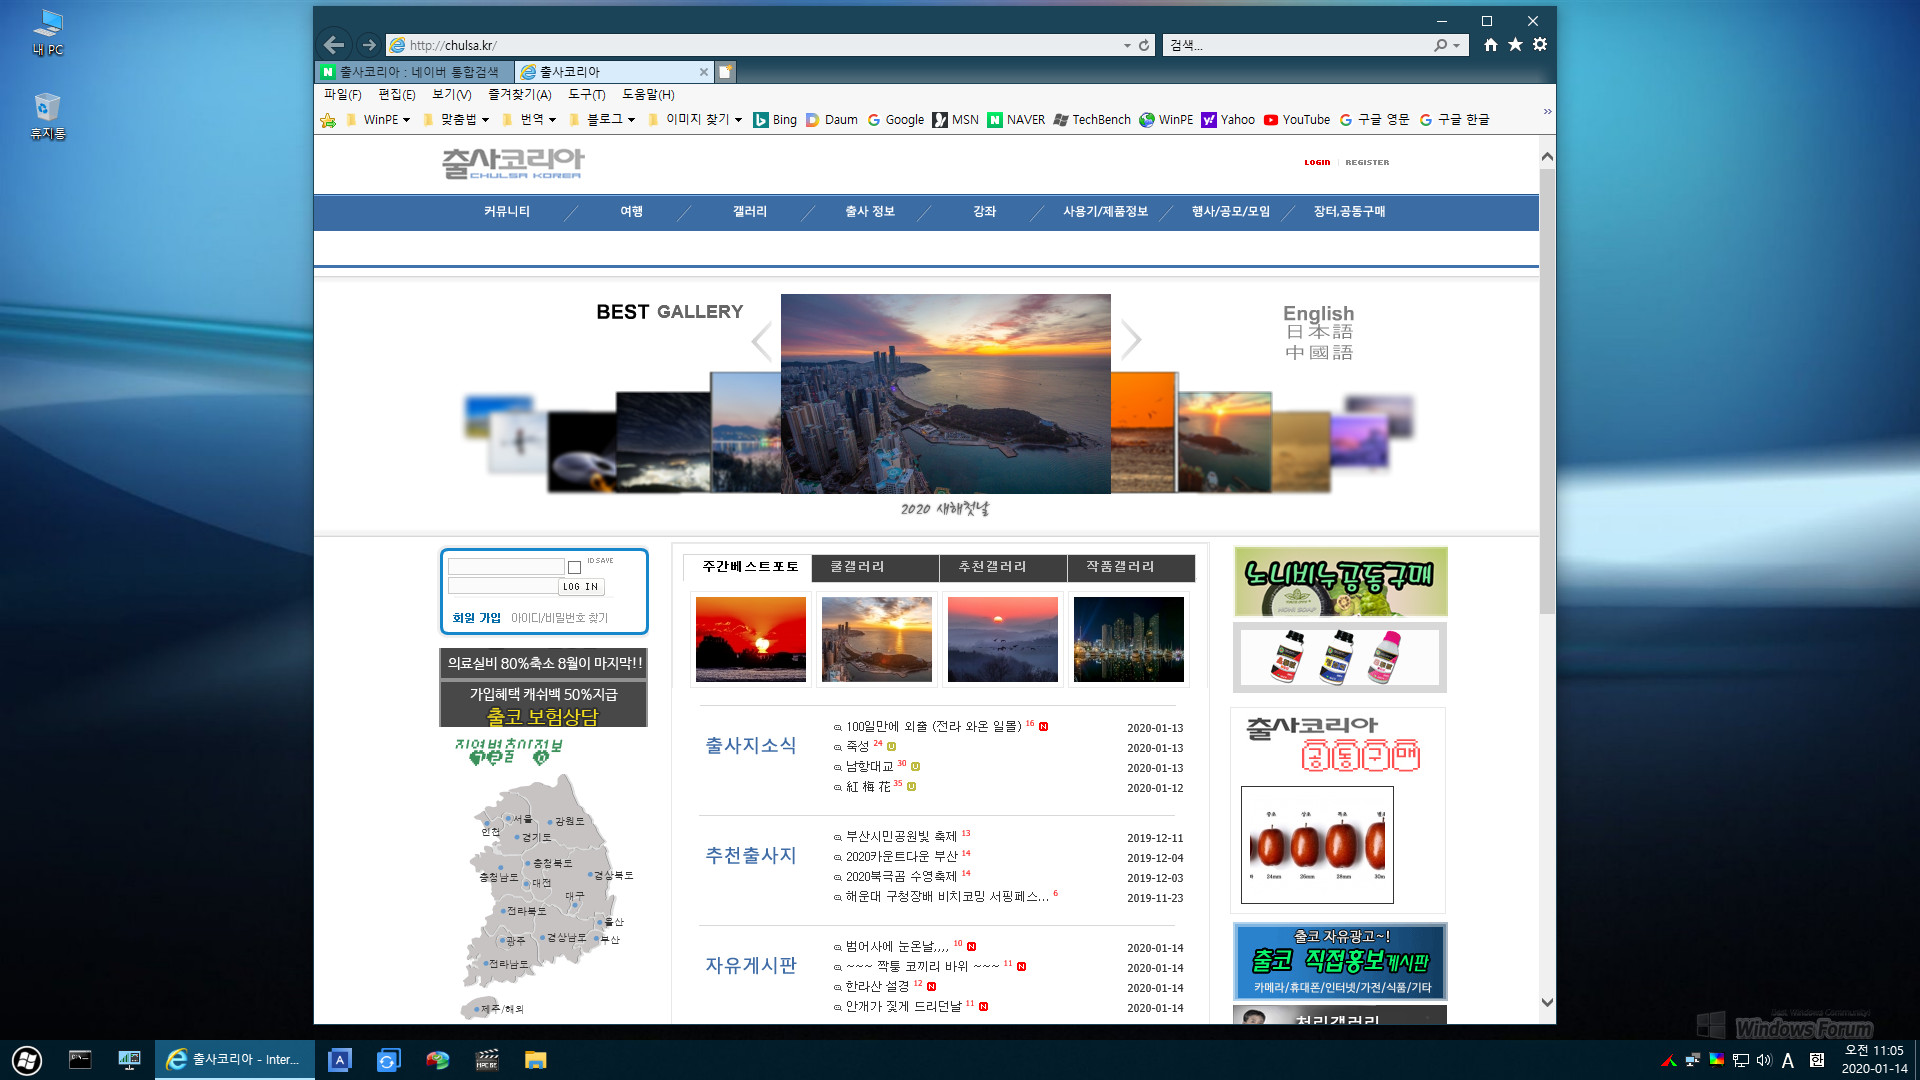This screenshot has width=1920, height=1080.
Task: Click the LOG IN button
Action: coord(581,587)
